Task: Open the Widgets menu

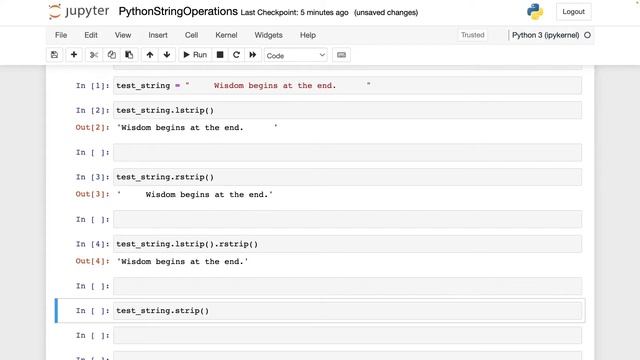Action: tap(268, 35)
